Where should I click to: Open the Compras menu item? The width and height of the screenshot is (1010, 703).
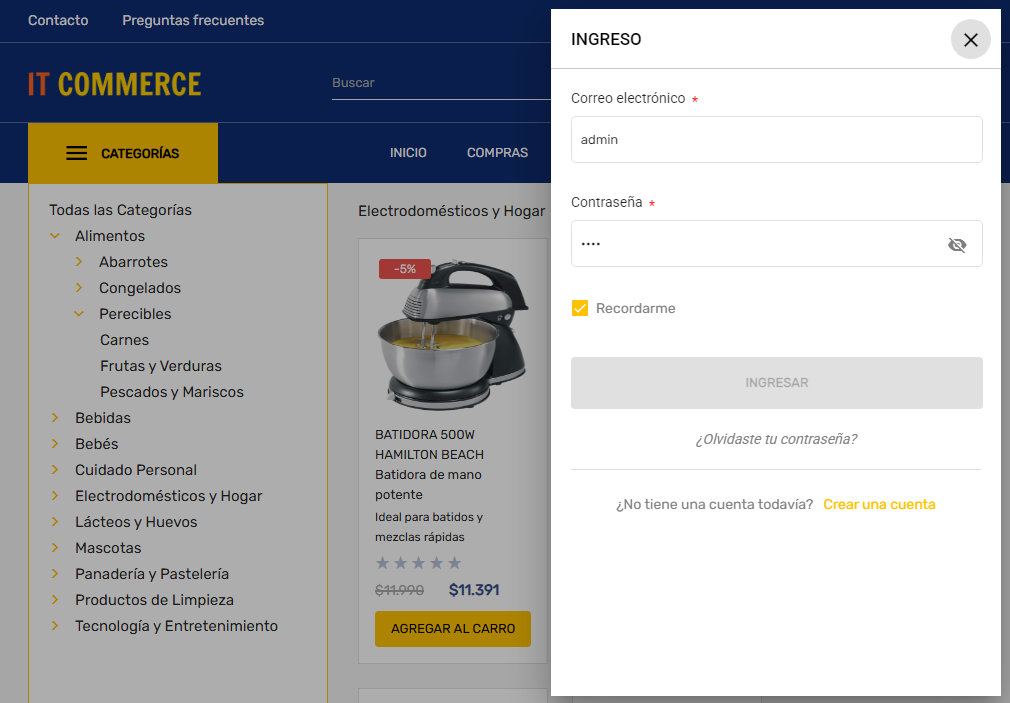point(497,153)
